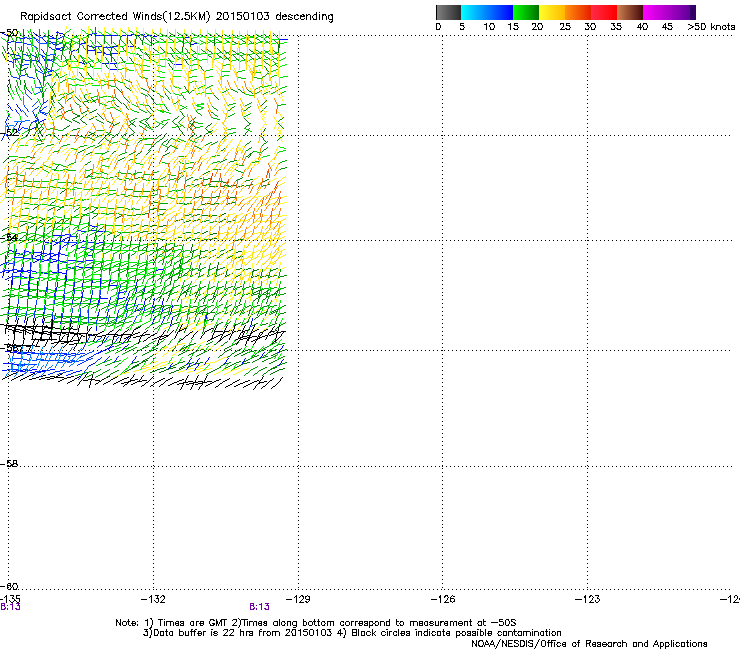Click the 'Data buffer is 22 hrs' note
This screenshot has height=650, width=740.
237,633
